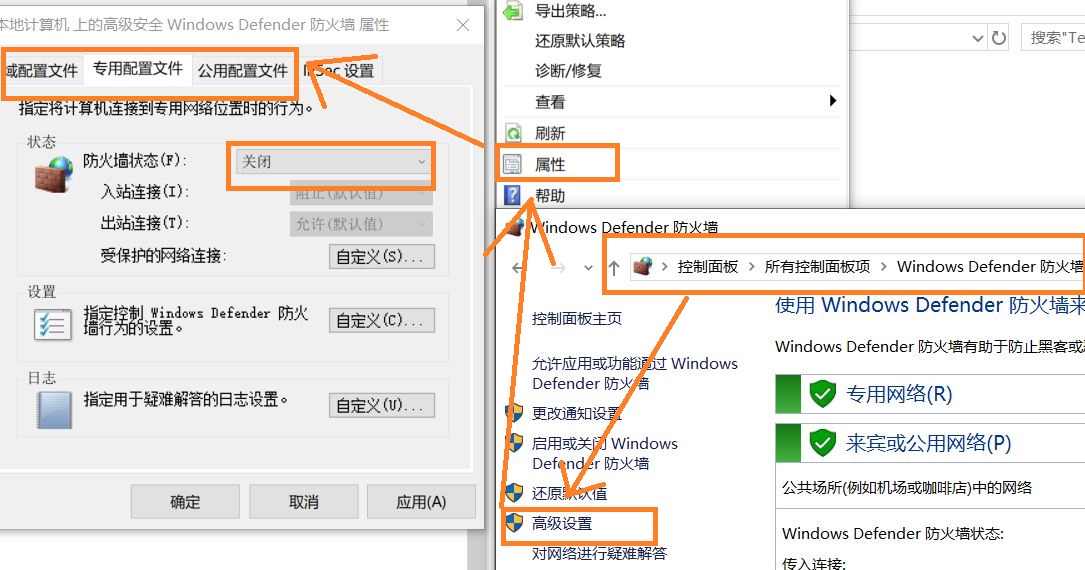1085x570 pixels.
Task: Expand the 来宾或公用网络(P) section
Action: (x=930, y=443)
